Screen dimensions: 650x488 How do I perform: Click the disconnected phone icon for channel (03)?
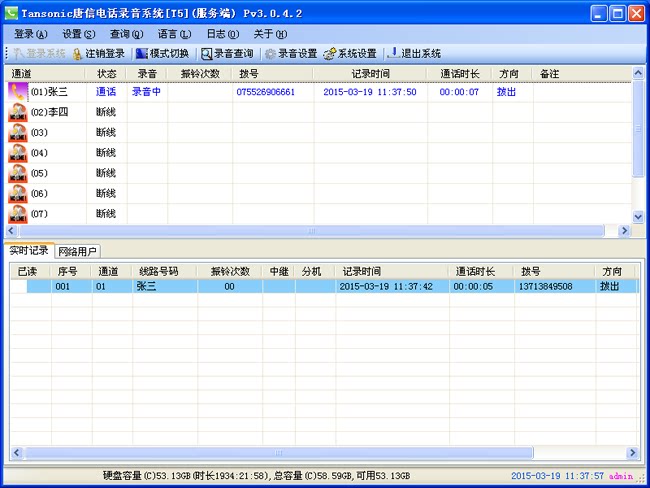pos(18,133)
